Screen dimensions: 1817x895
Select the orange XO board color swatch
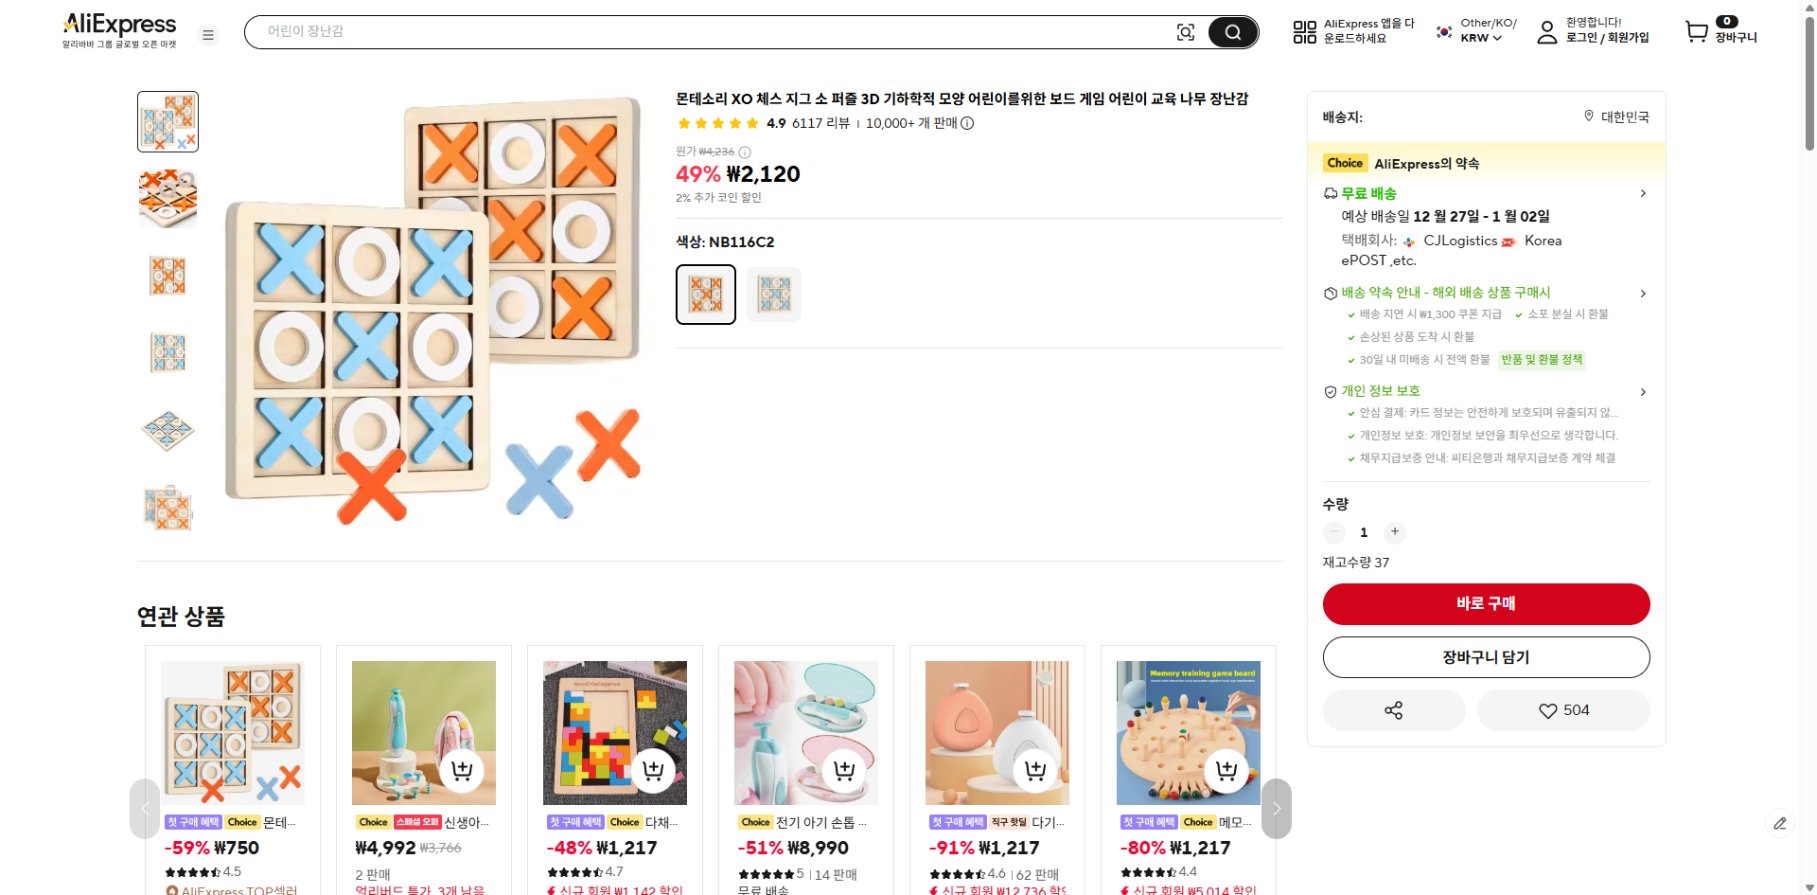coord(706,294)
